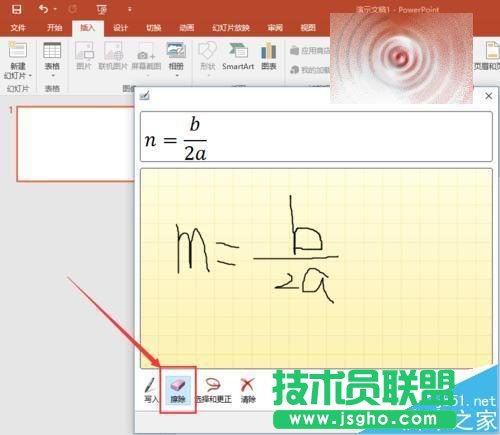Switch to the 开始 tab

point(54,28)
